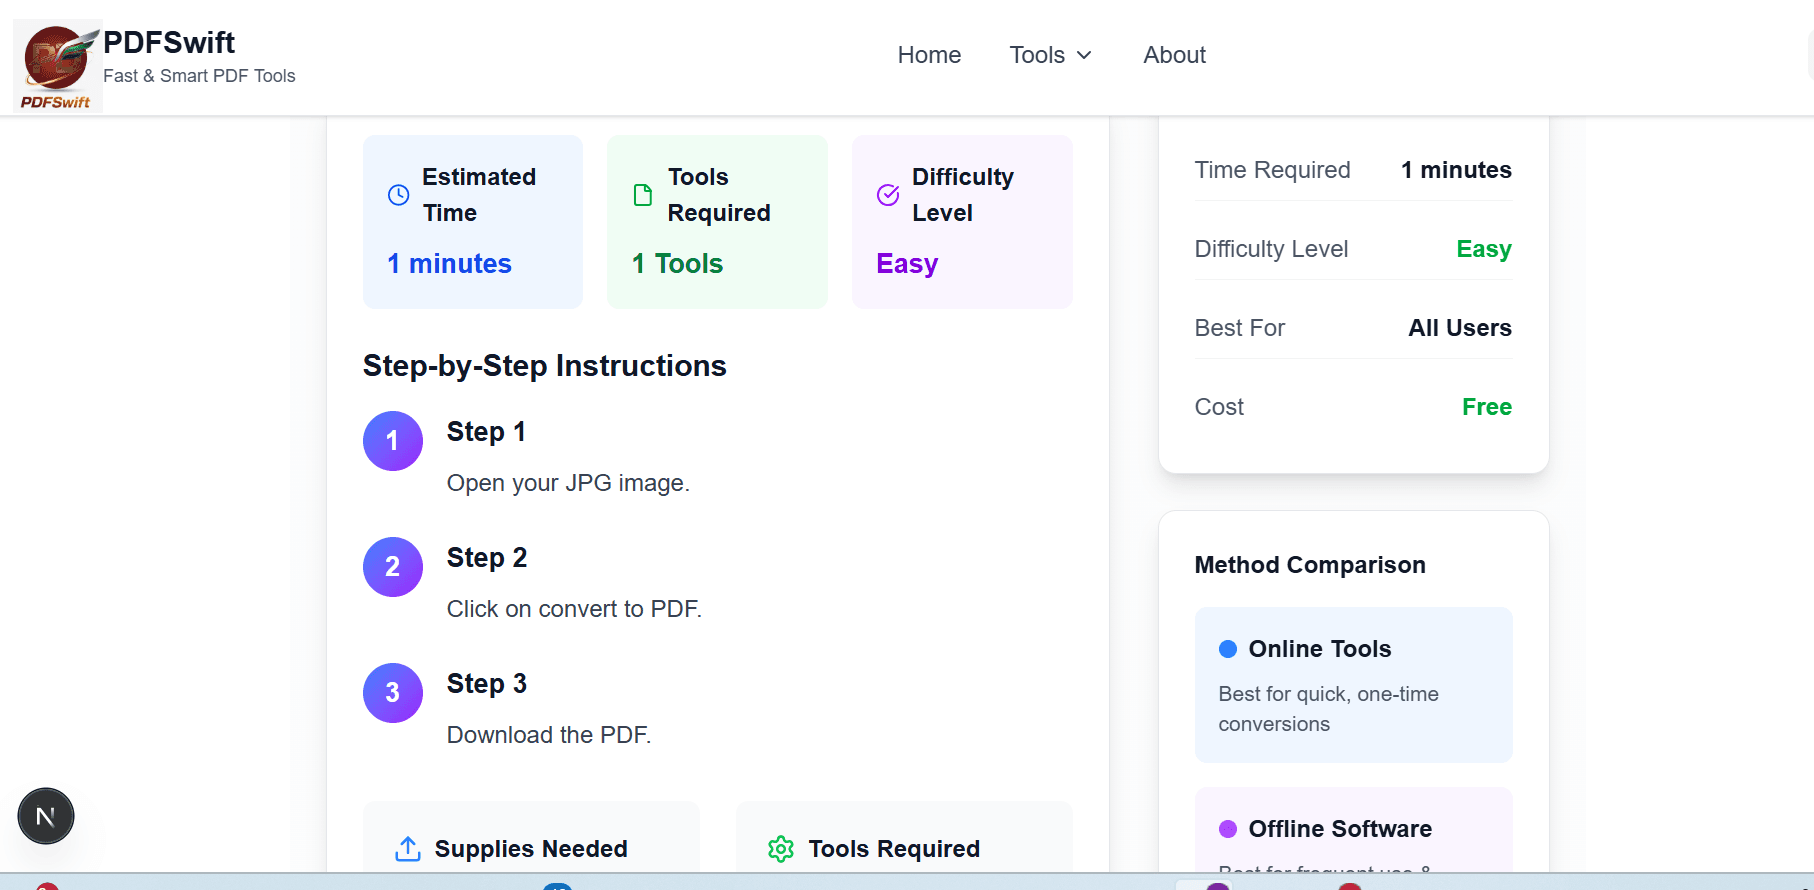The height and width of the screenshot is (890, 1814).
Task: Click the round N badge icon
Action: (46, 816)
